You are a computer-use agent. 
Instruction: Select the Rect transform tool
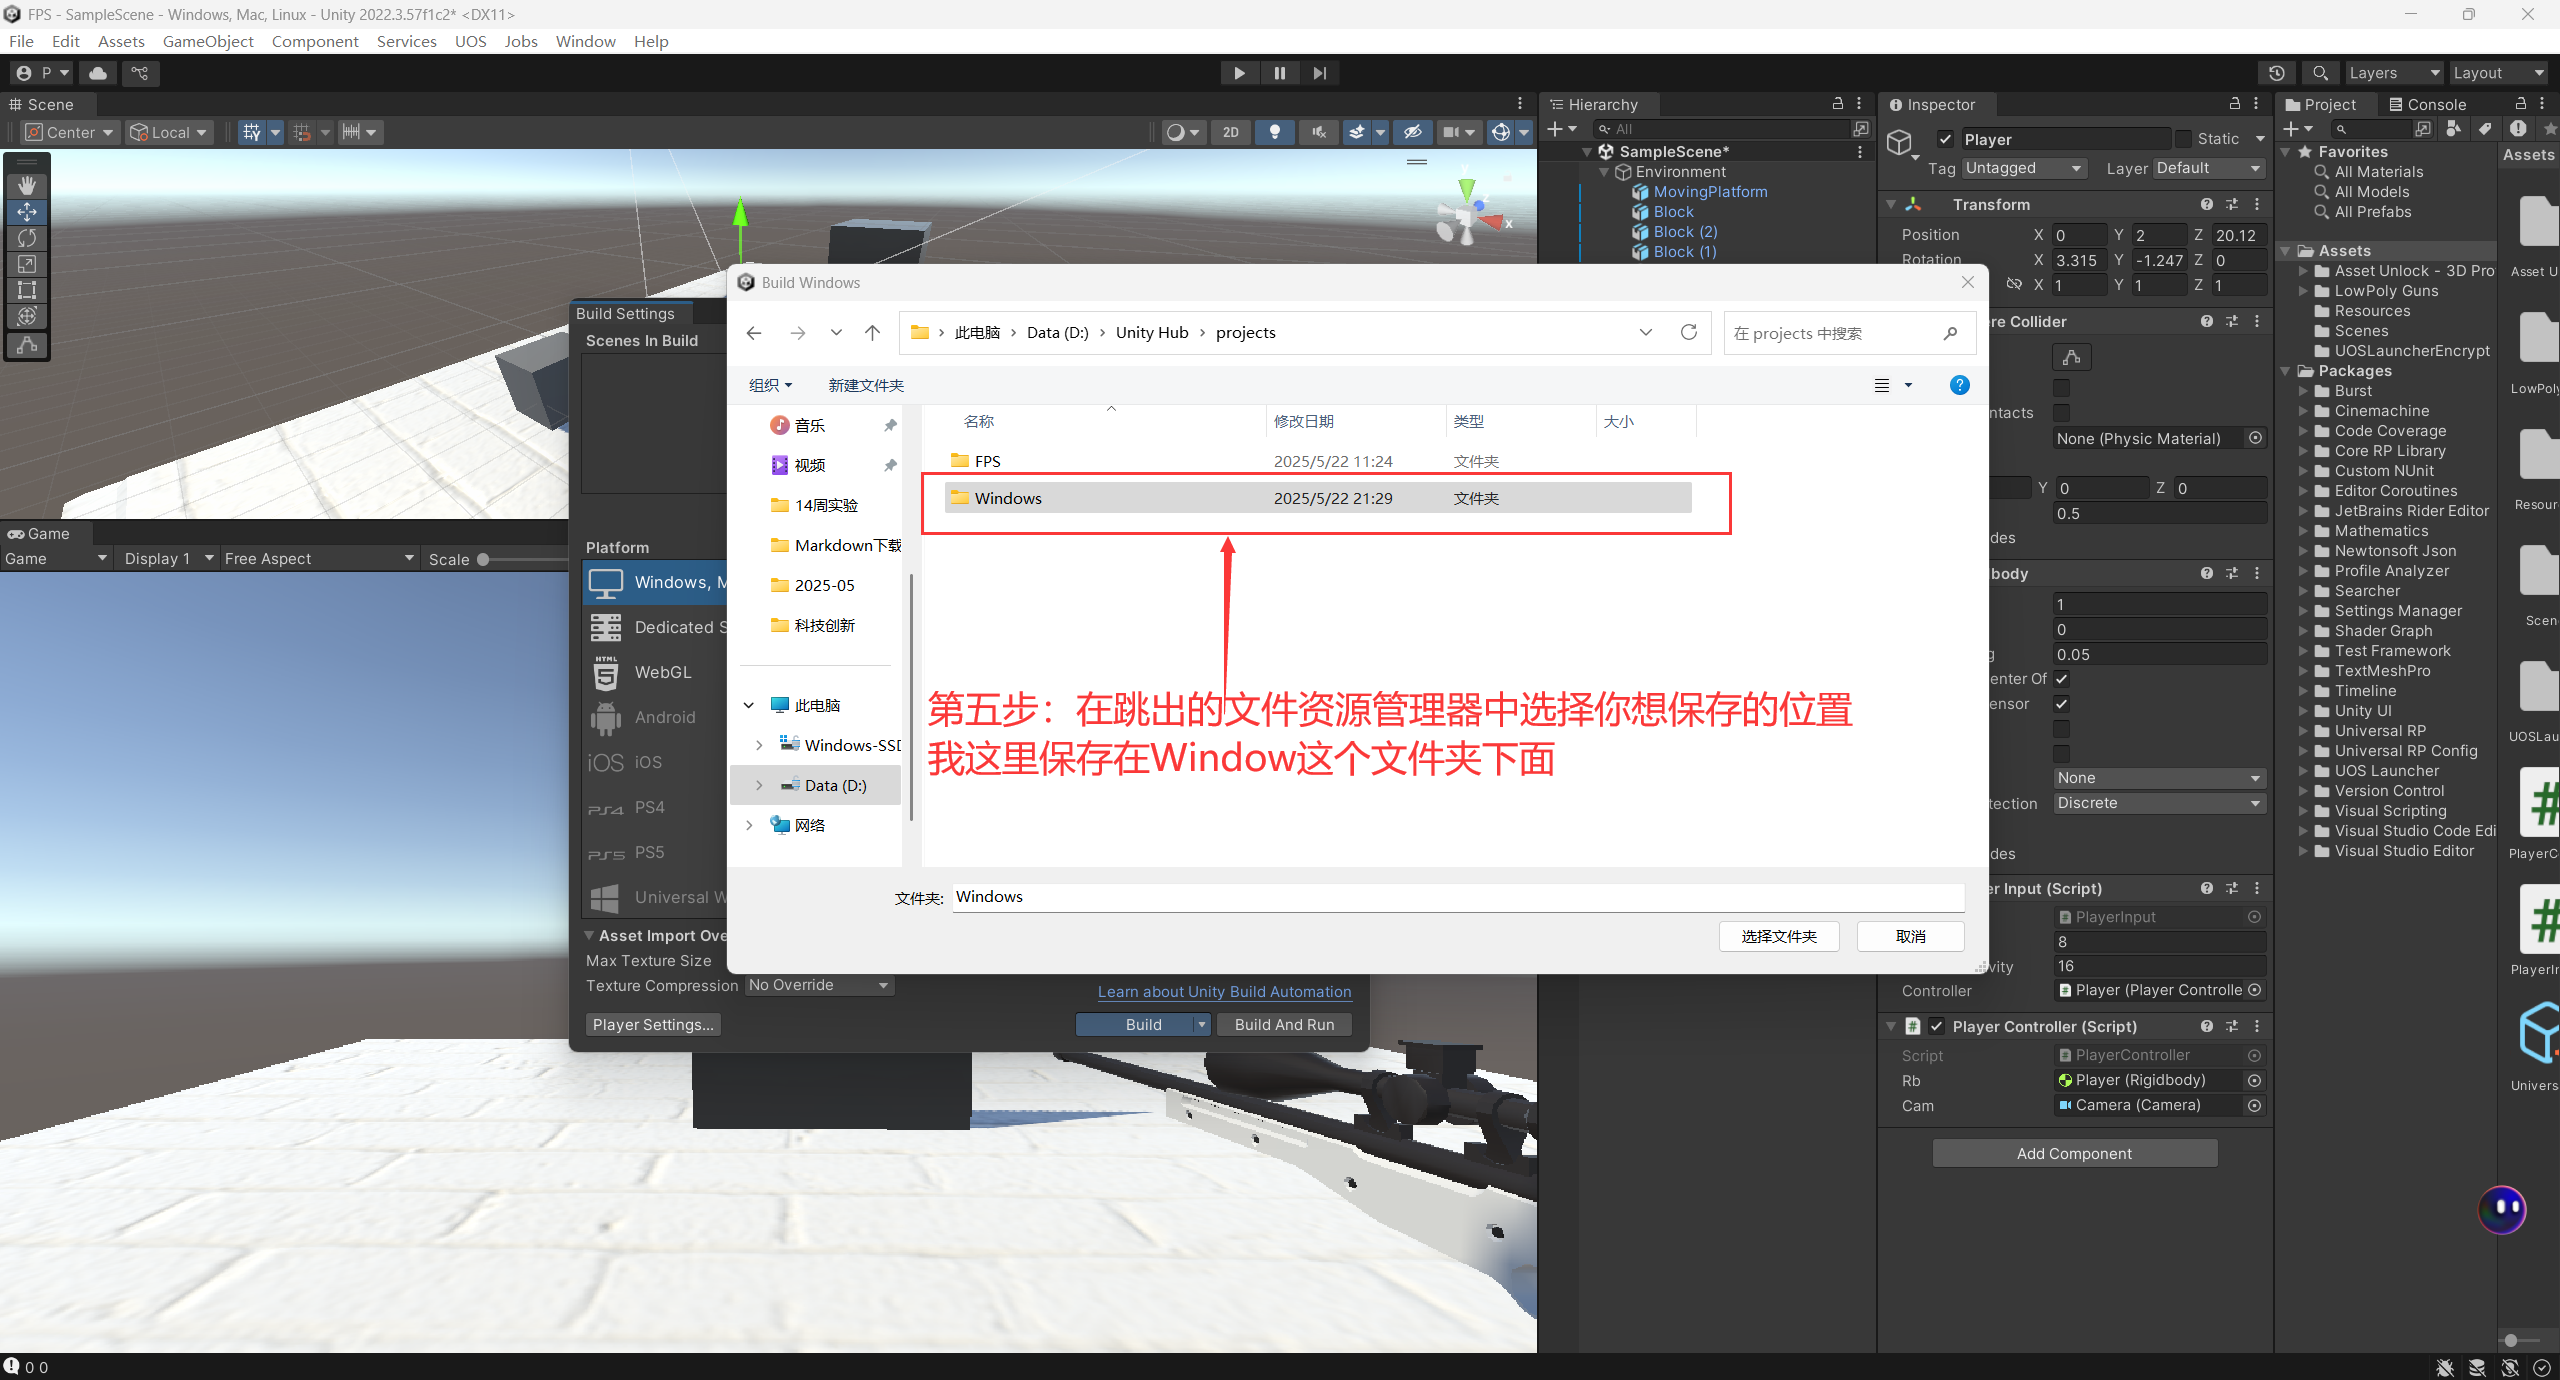(27, 291)
